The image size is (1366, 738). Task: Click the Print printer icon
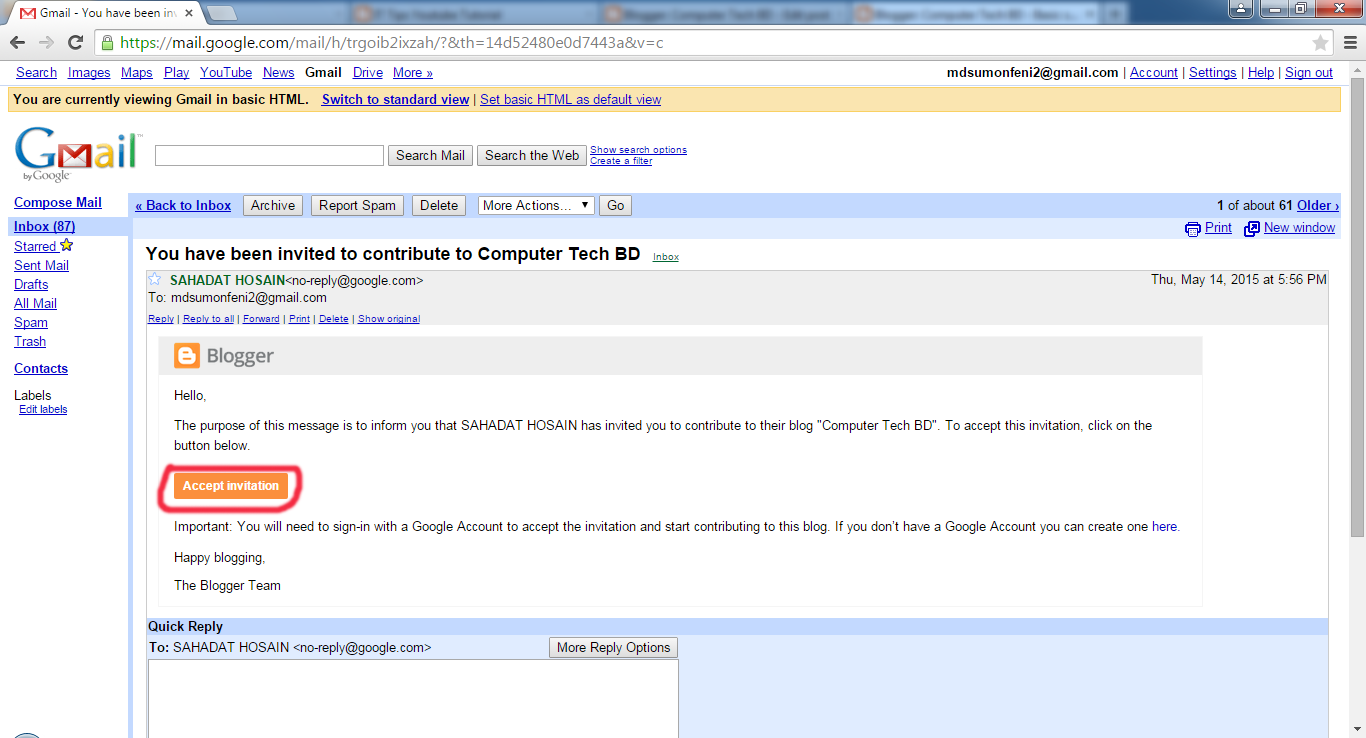pos(1193,228)
